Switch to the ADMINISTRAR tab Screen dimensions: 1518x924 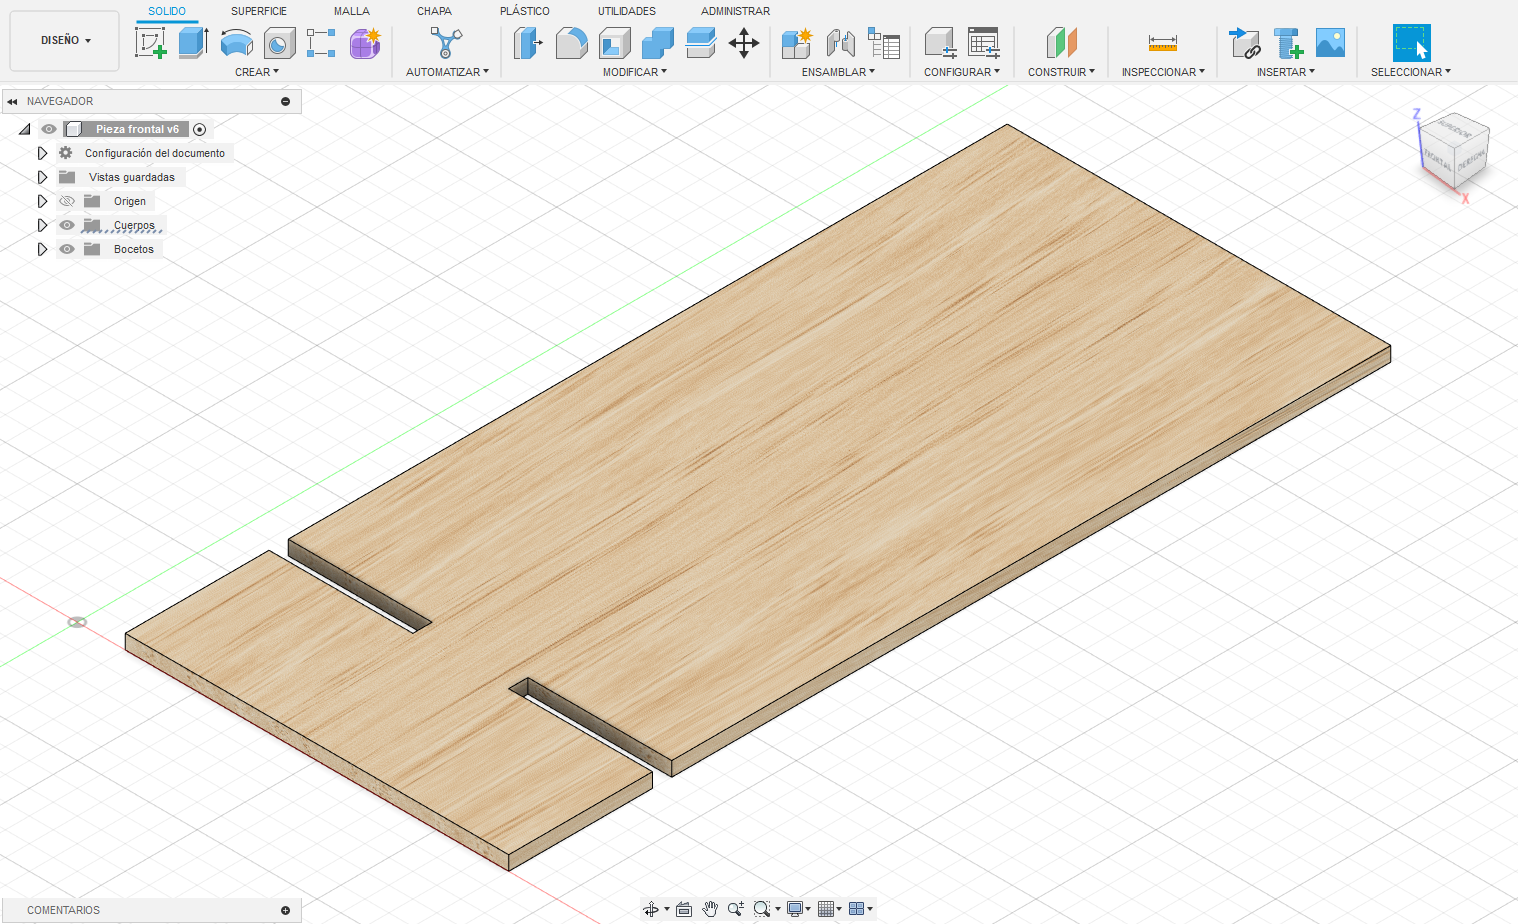735,11
